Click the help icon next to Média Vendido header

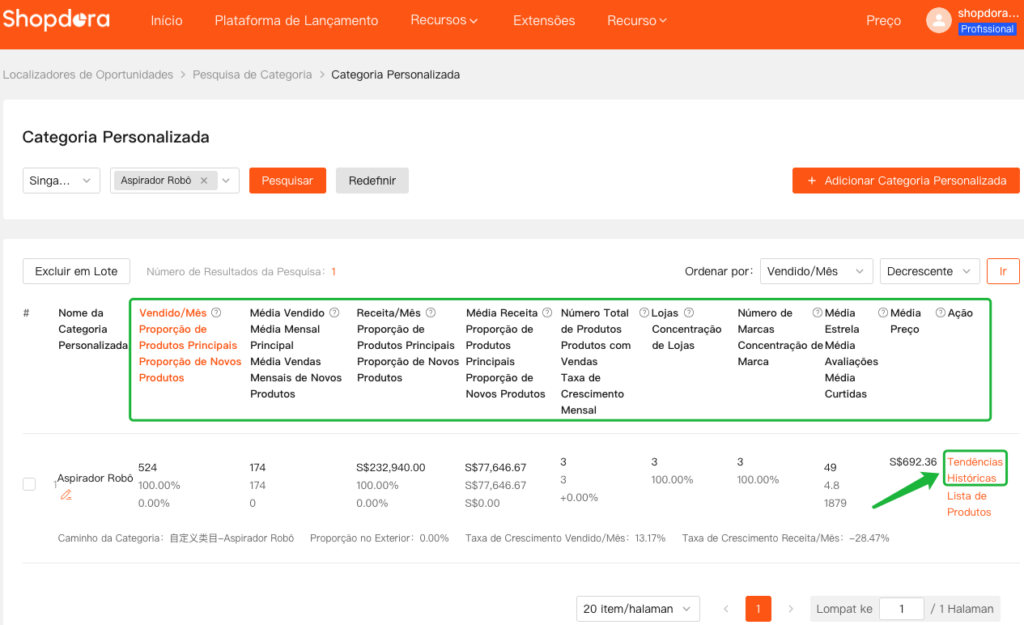(x=334, y=313)
